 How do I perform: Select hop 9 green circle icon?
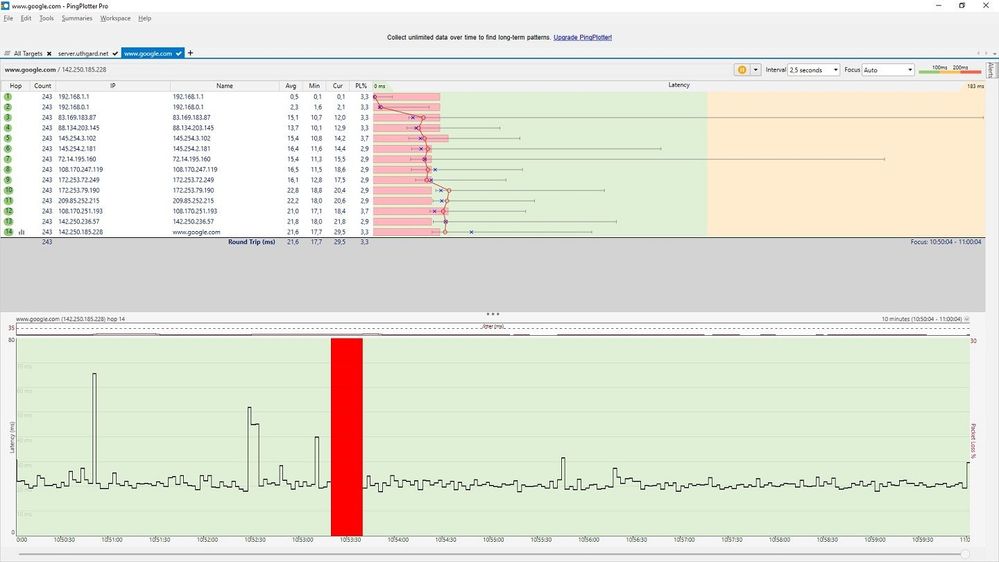tap(8, 180)
